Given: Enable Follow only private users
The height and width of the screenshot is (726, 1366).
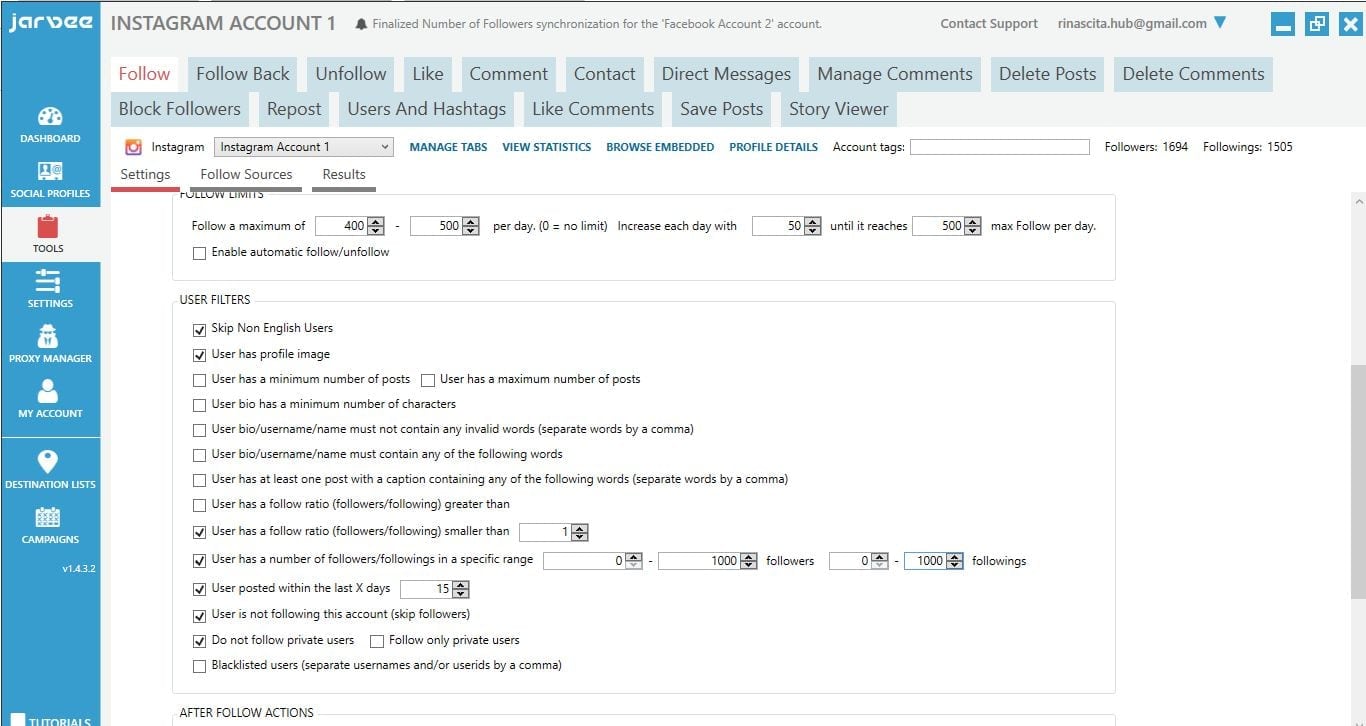Looking at the screenshot, I should [x=377, y=641].
